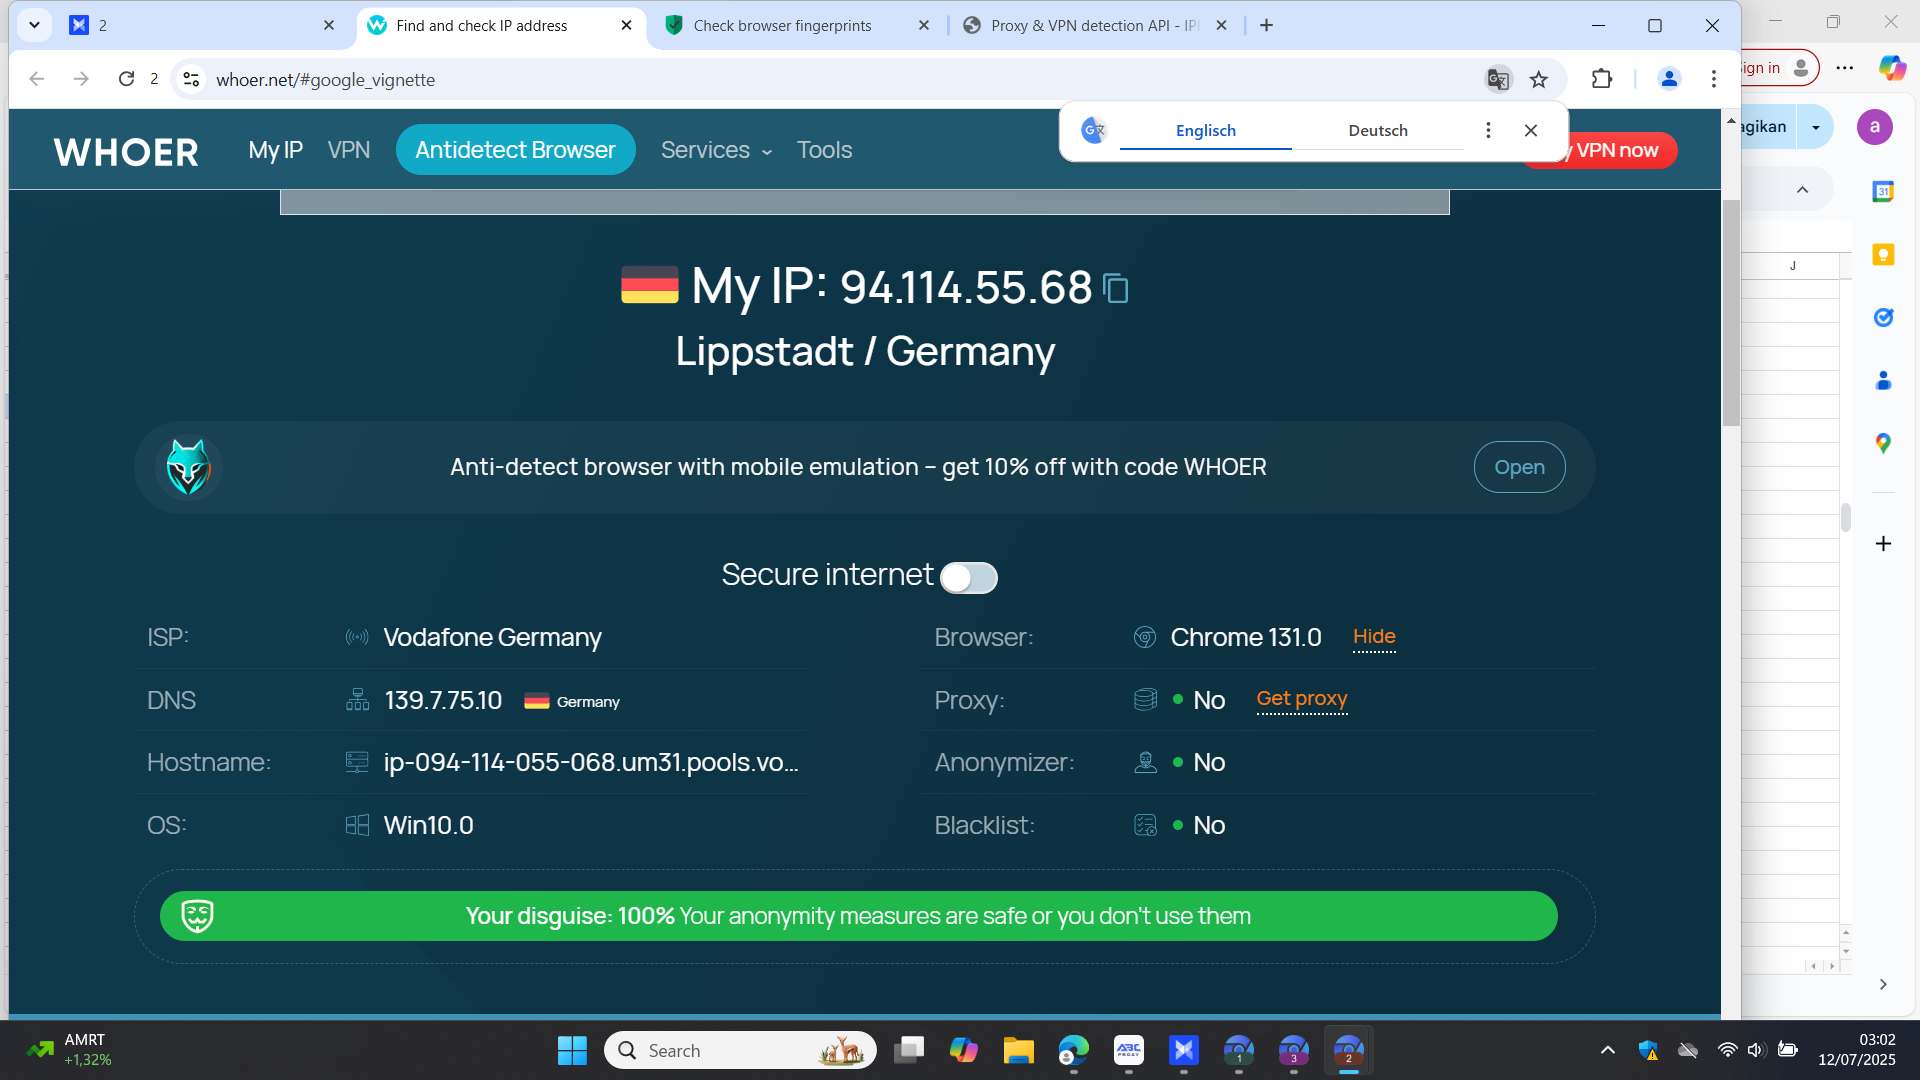Open the clock and date in the taskbar
This screenshot has height=1080, width=1920.
pyautogui.click(x=1857, y=1050)
